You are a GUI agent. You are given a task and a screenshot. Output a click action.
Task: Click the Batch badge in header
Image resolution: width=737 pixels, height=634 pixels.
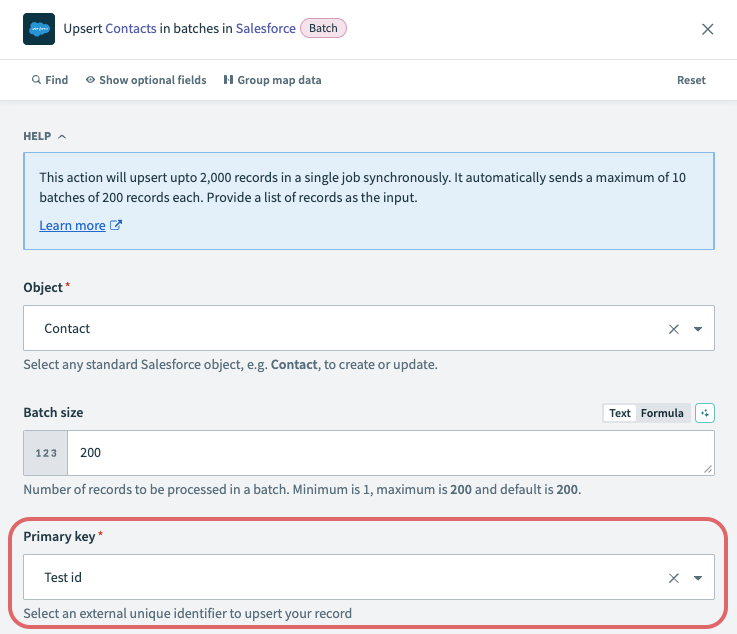[323, 29]
